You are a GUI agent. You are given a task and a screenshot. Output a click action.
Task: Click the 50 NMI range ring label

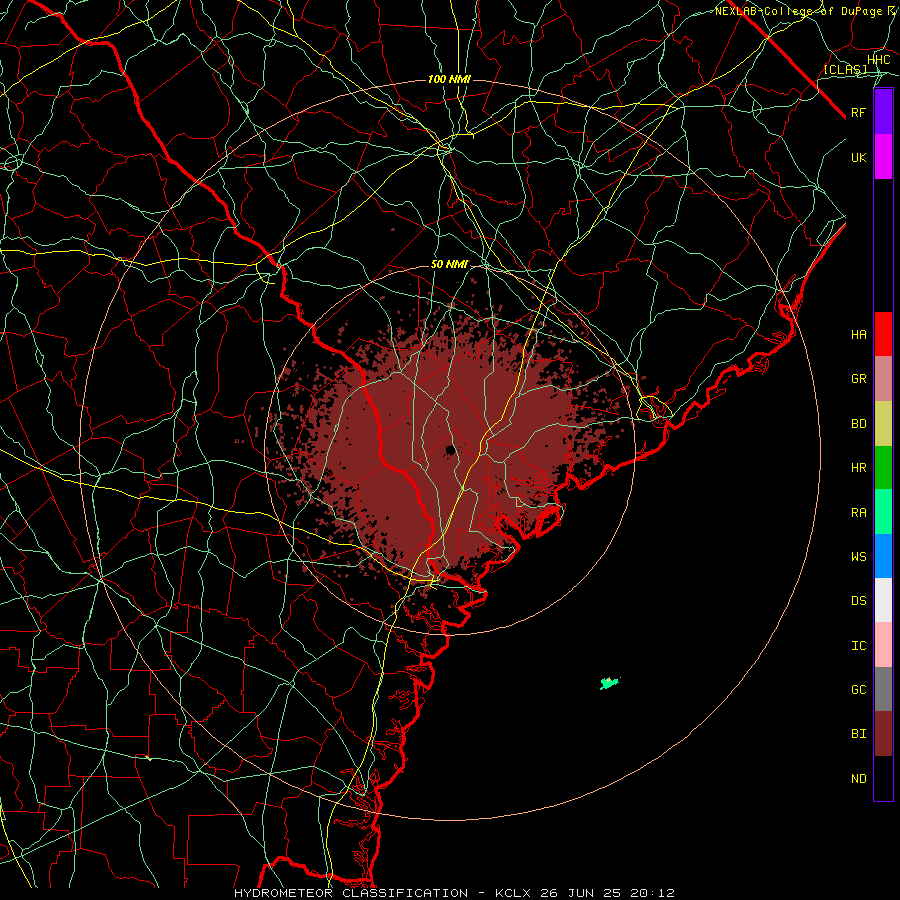pos(449,265)
